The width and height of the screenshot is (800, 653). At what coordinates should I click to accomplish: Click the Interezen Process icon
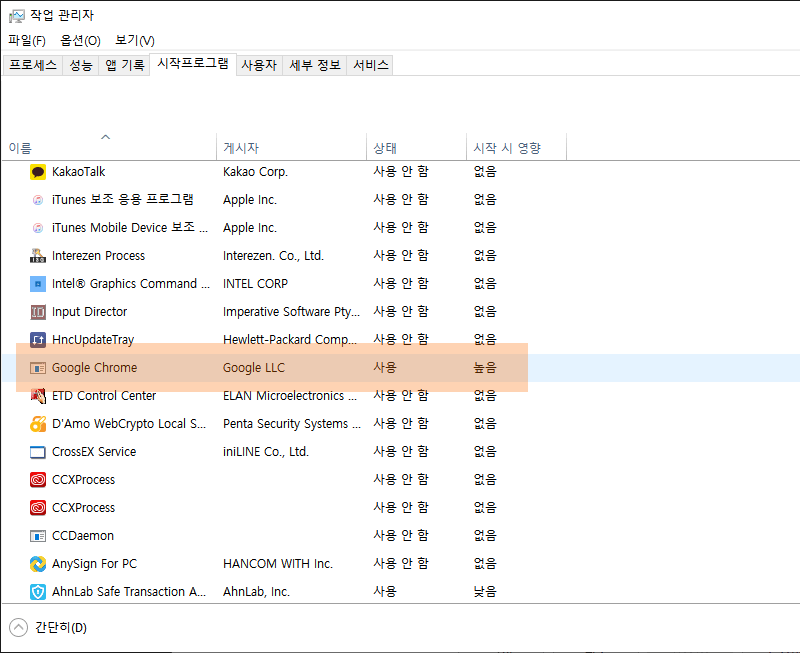coord(38,256)
